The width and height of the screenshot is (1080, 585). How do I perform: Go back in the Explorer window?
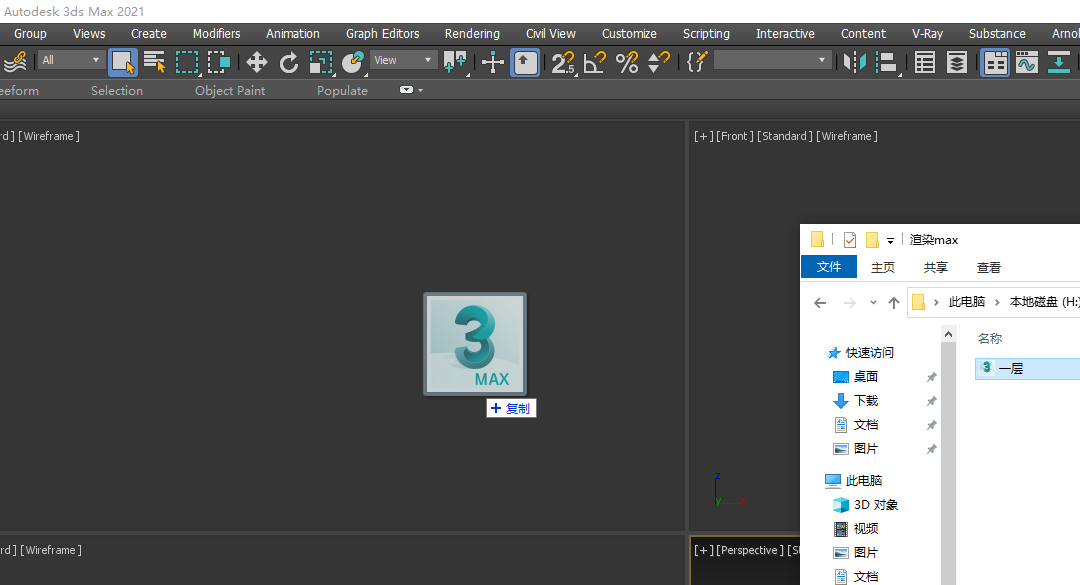pos(820,302)
